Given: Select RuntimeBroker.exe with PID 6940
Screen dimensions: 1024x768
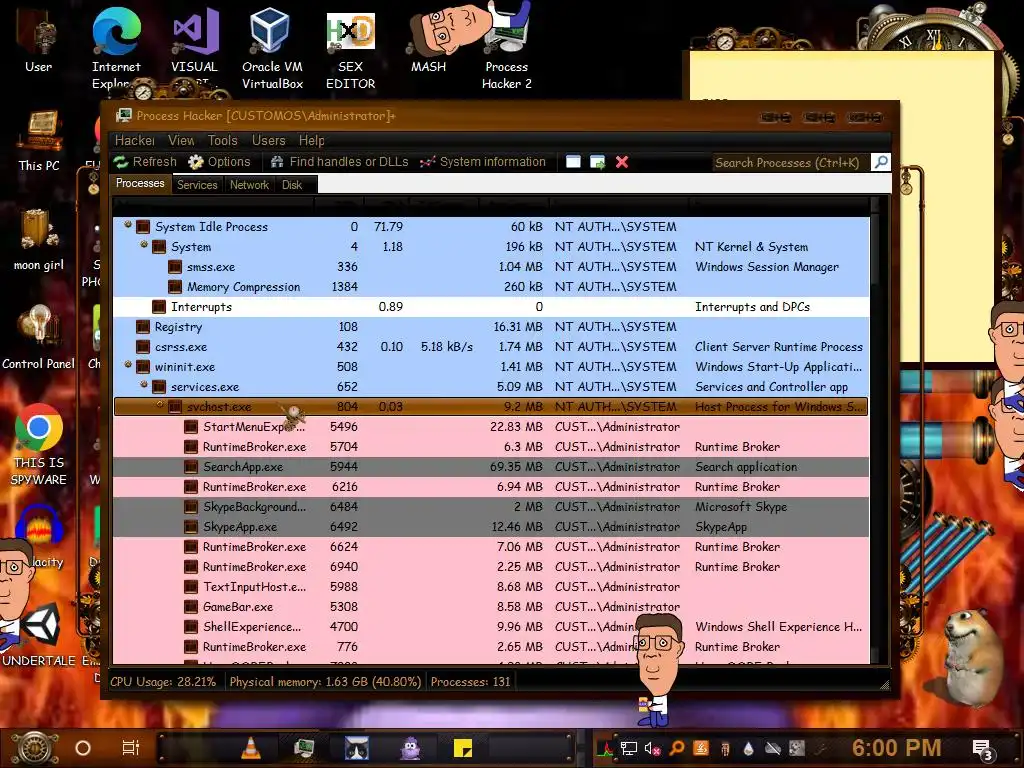Looking at the screenshot, I should (x=491, y=567).
